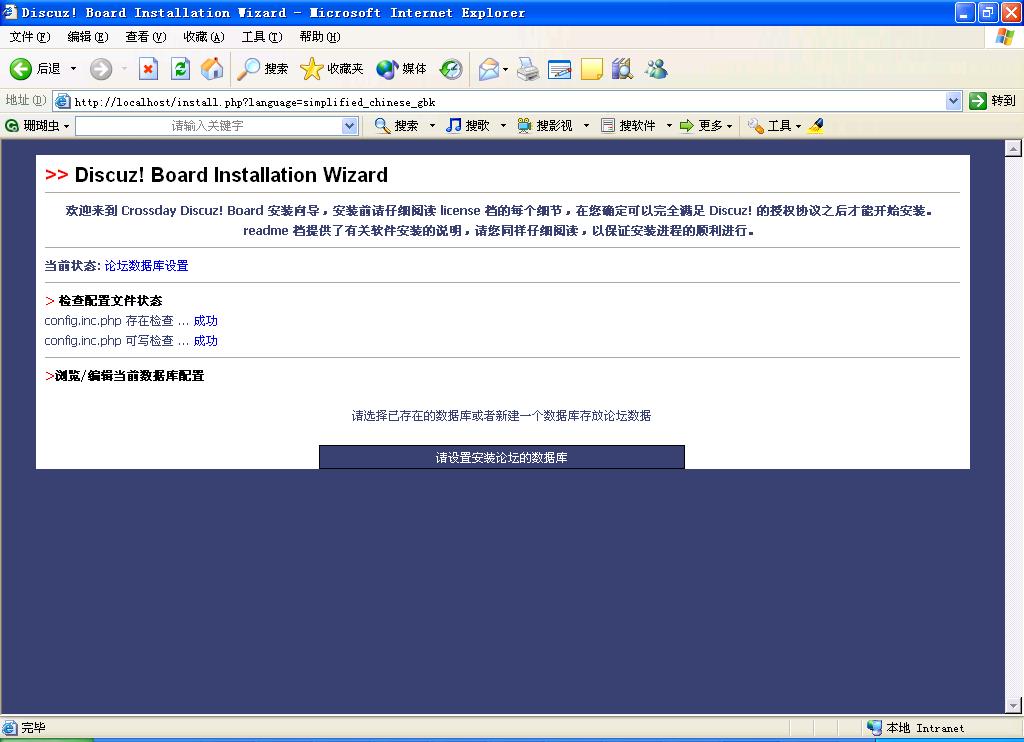
Task: Click the 转到 Go button
Action: 993,101
